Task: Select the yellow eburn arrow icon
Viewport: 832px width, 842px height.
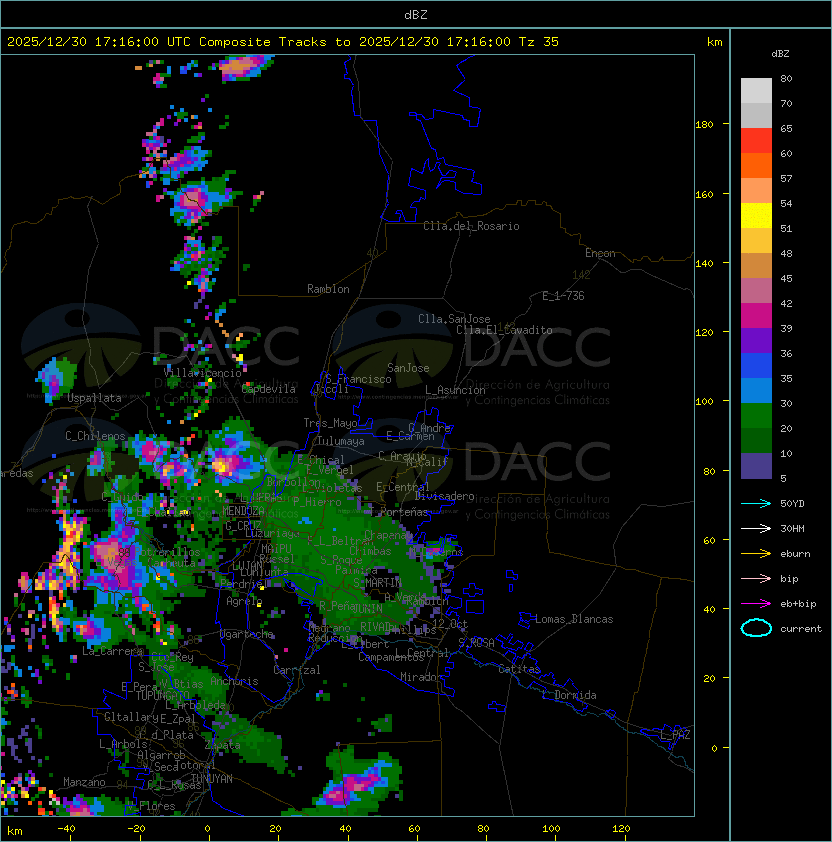Action: pyautogui.click(x=756, y=554)
